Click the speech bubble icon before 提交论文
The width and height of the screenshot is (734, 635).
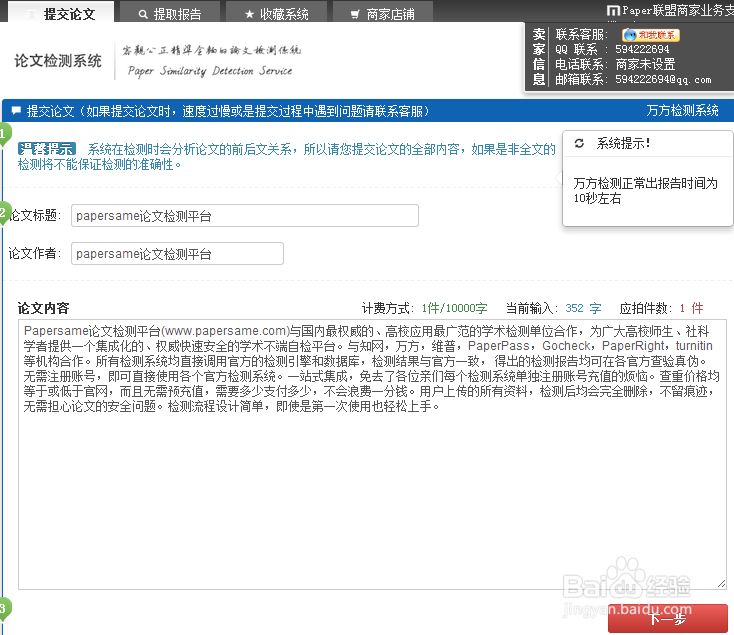[16, 111]
